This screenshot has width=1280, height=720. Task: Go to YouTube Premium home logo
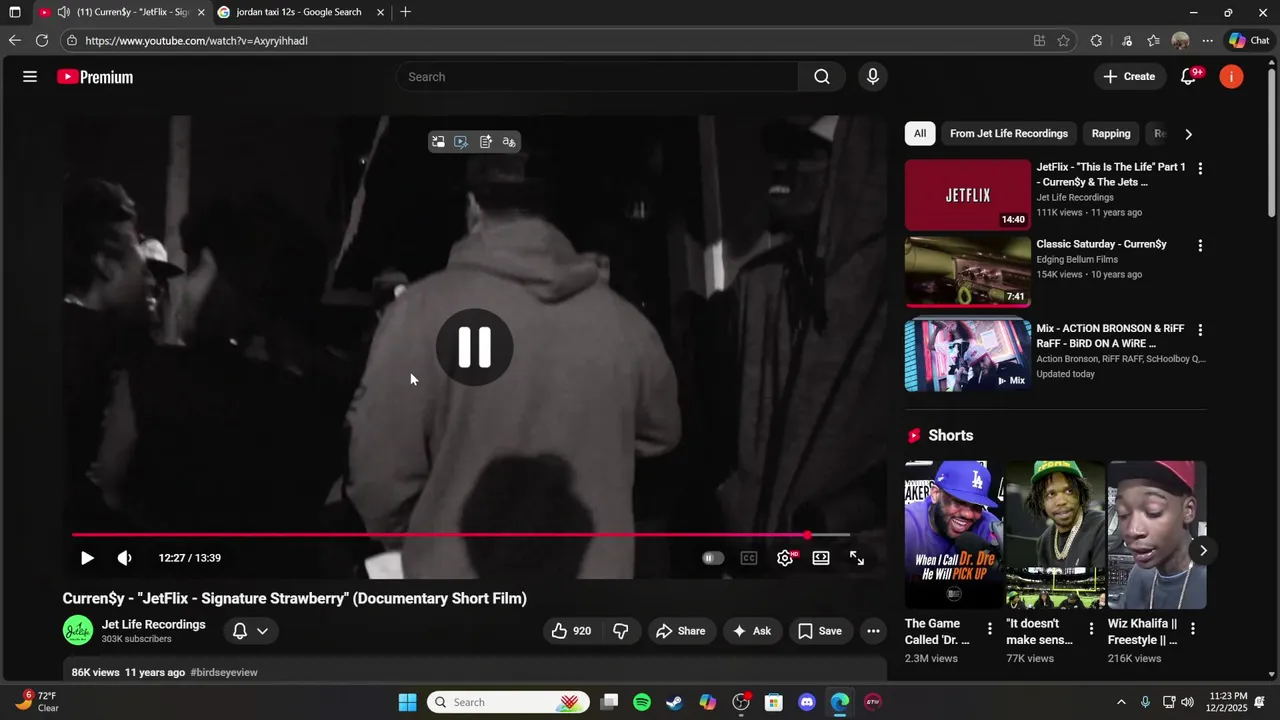[95, 77]
